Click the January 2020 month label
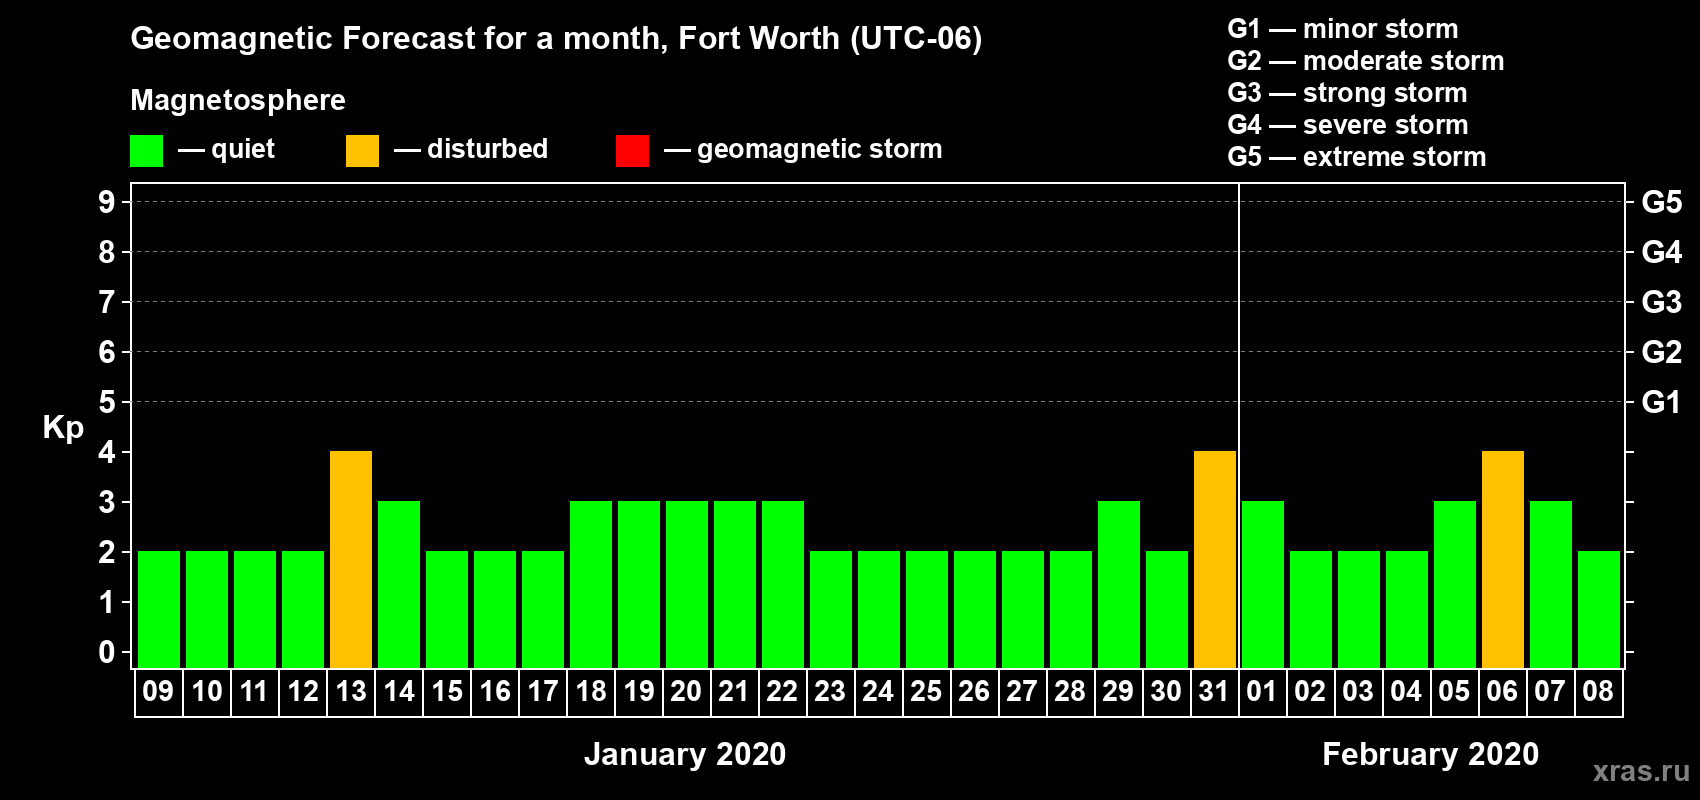 (x=685, y=754)
